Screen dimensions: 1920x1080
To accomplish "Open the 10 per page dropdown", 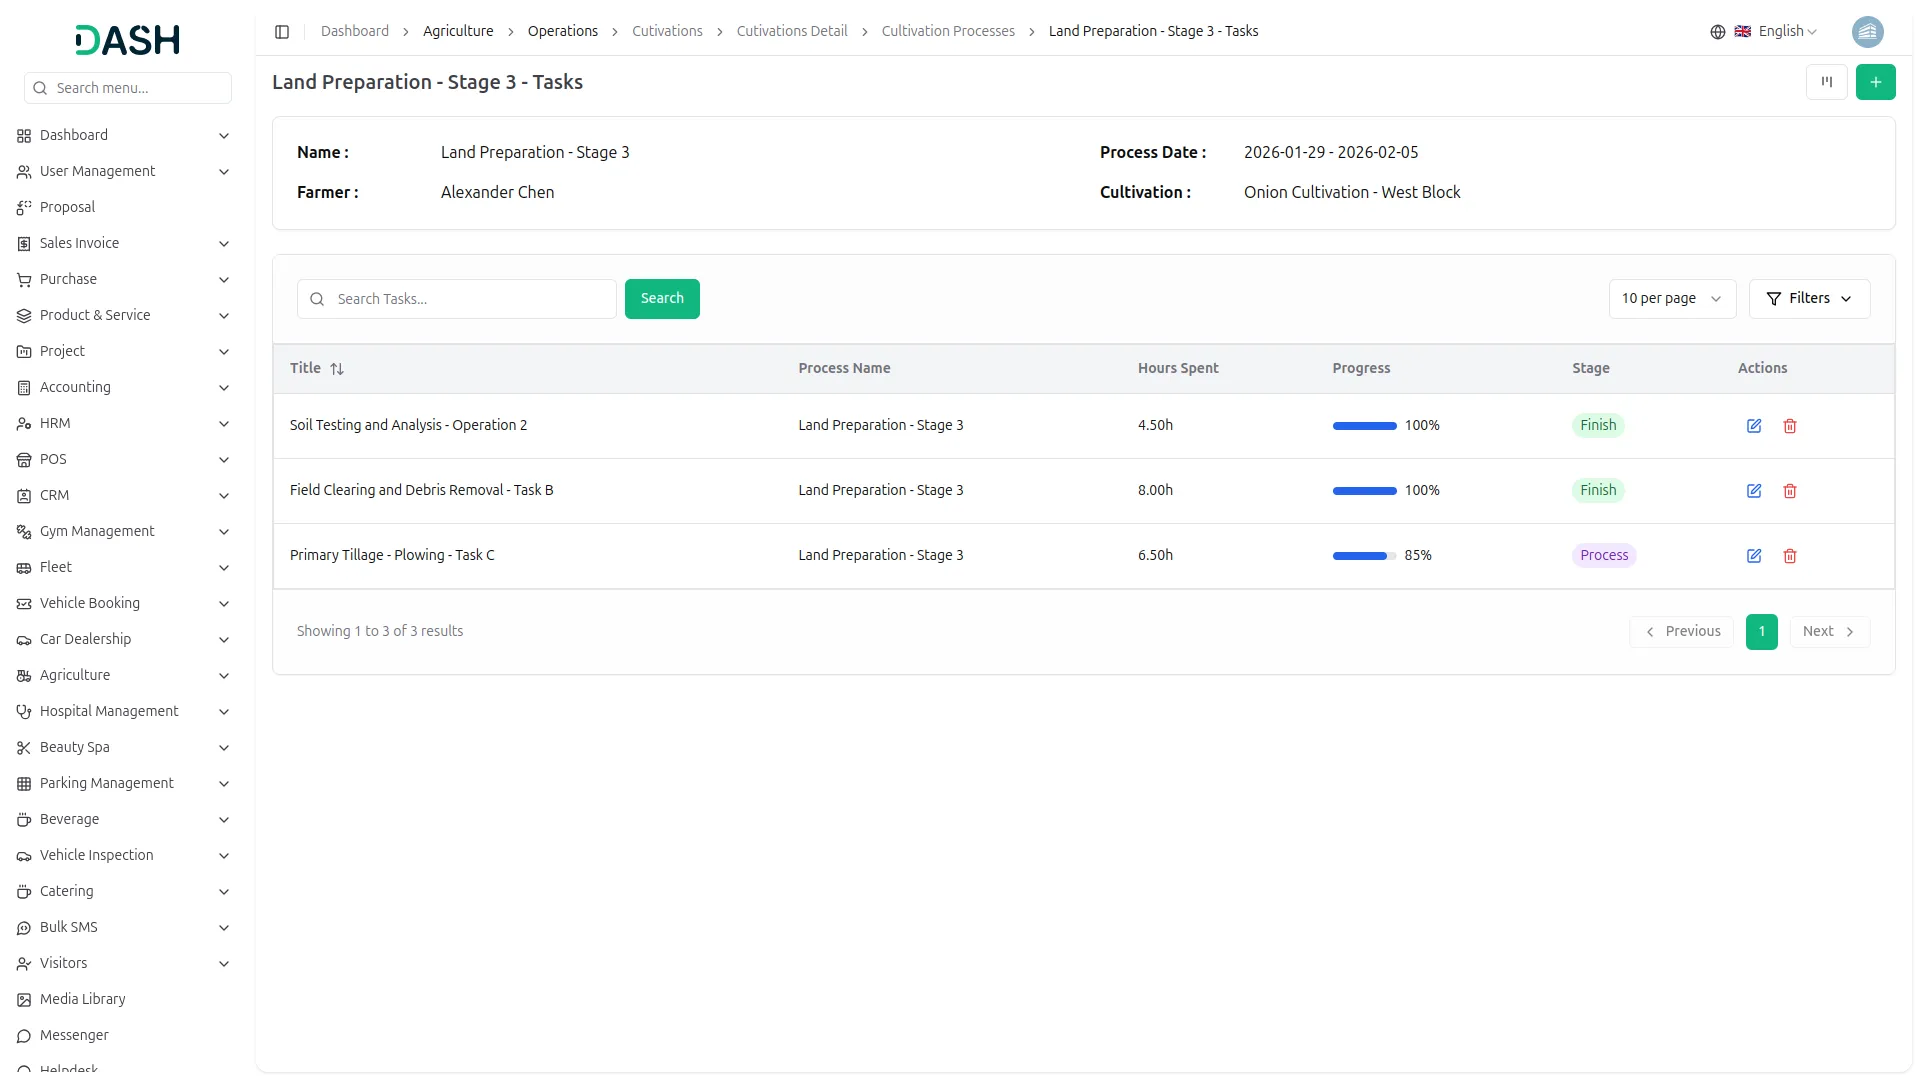I will (1671, 299).
